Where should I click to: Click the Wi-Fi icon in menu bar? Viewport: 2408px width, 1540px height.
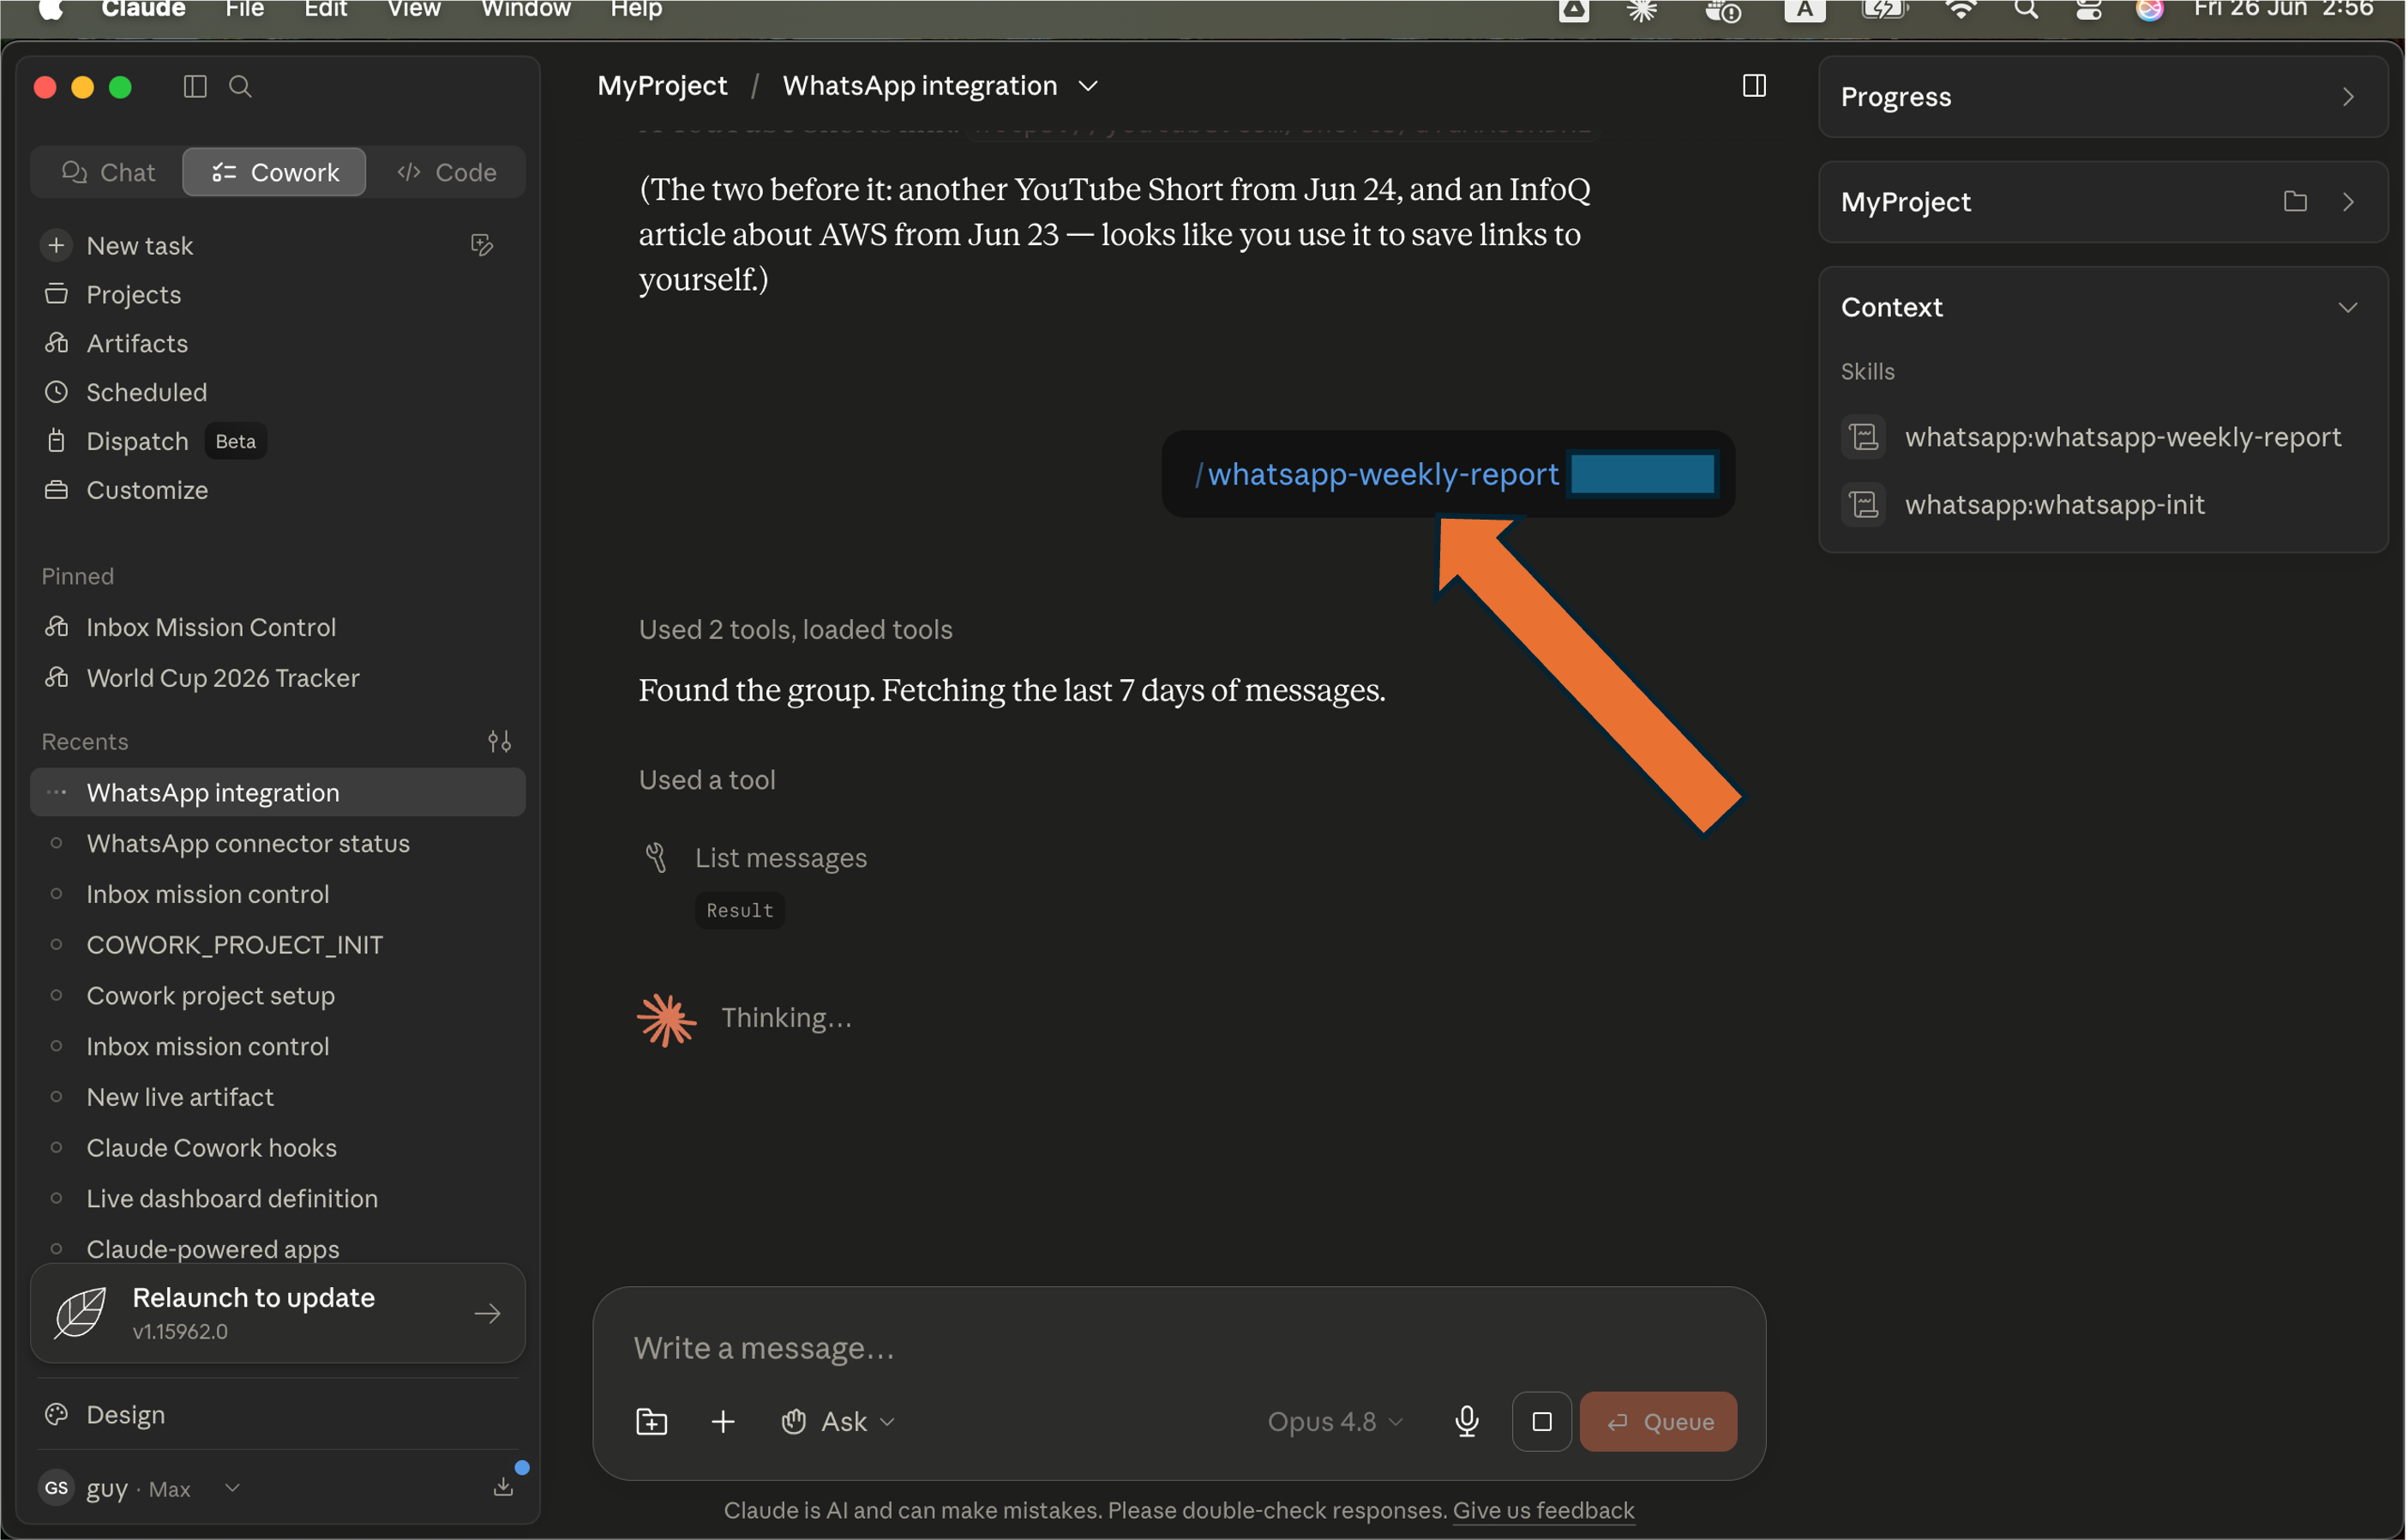click(x=1962, y=10)
